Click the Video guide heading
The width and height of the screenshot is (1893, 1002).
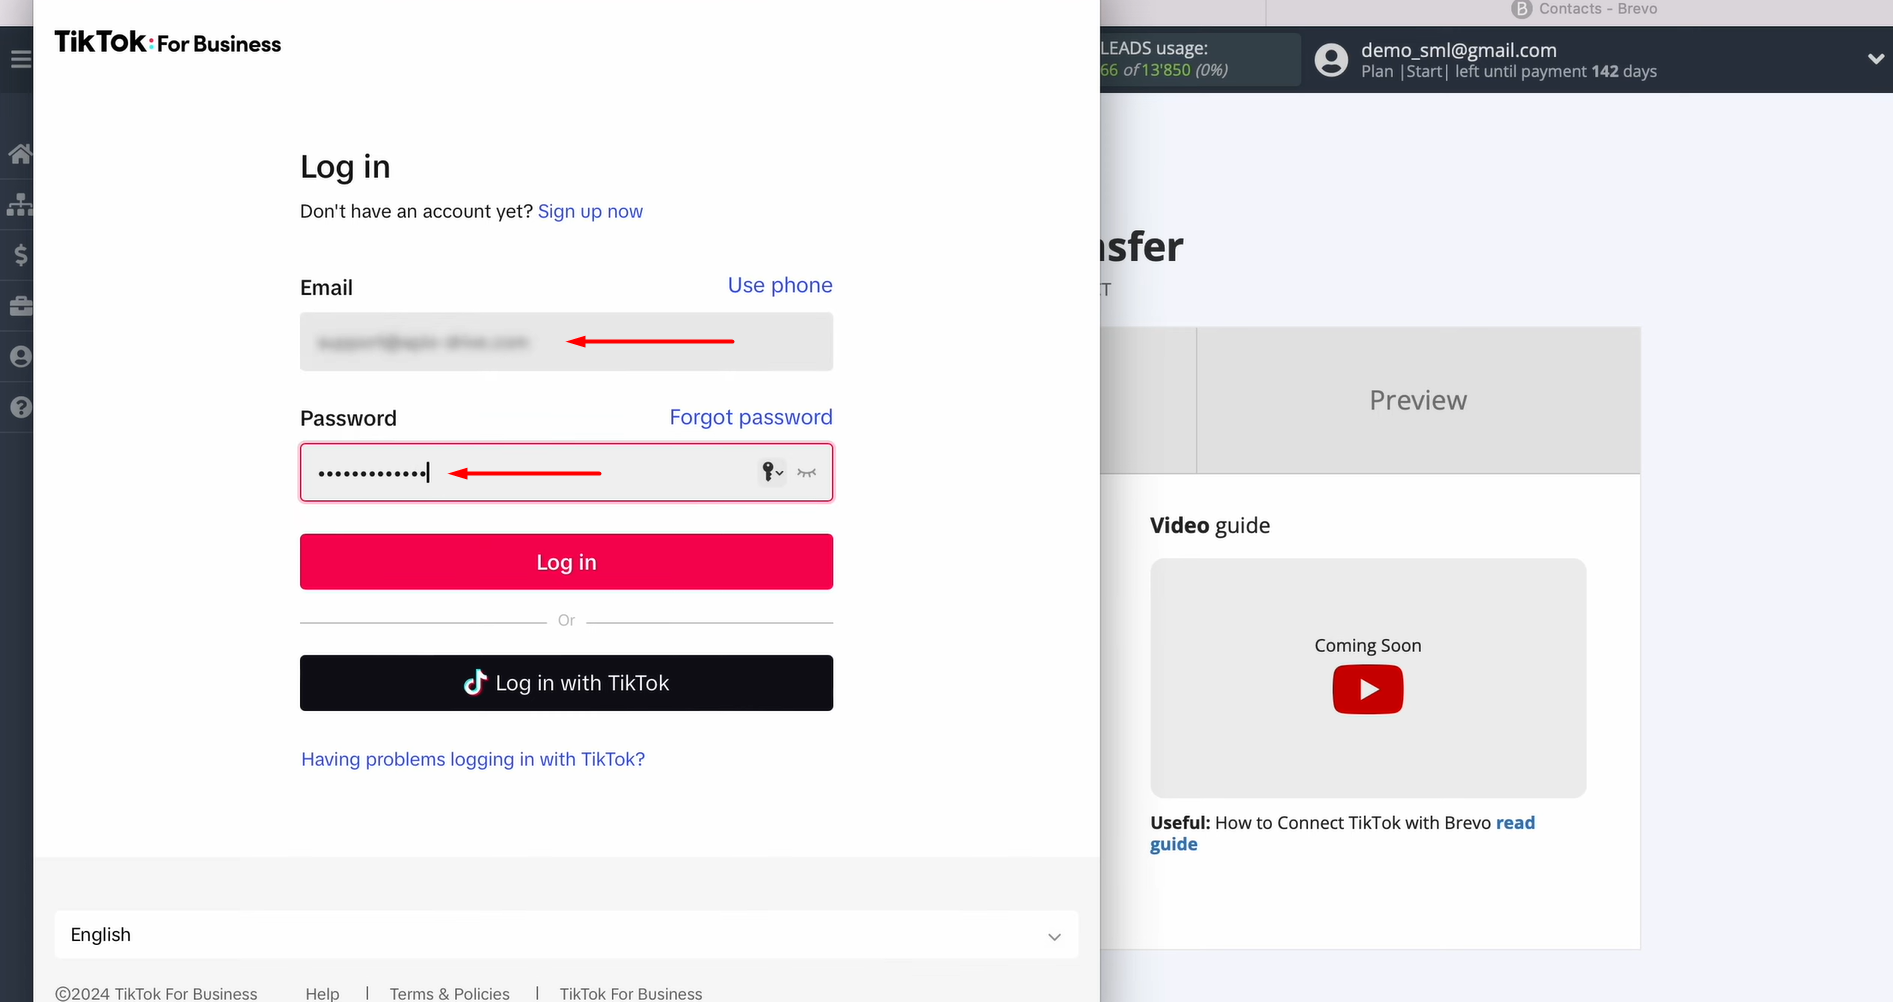click(x=1210, y=526)
